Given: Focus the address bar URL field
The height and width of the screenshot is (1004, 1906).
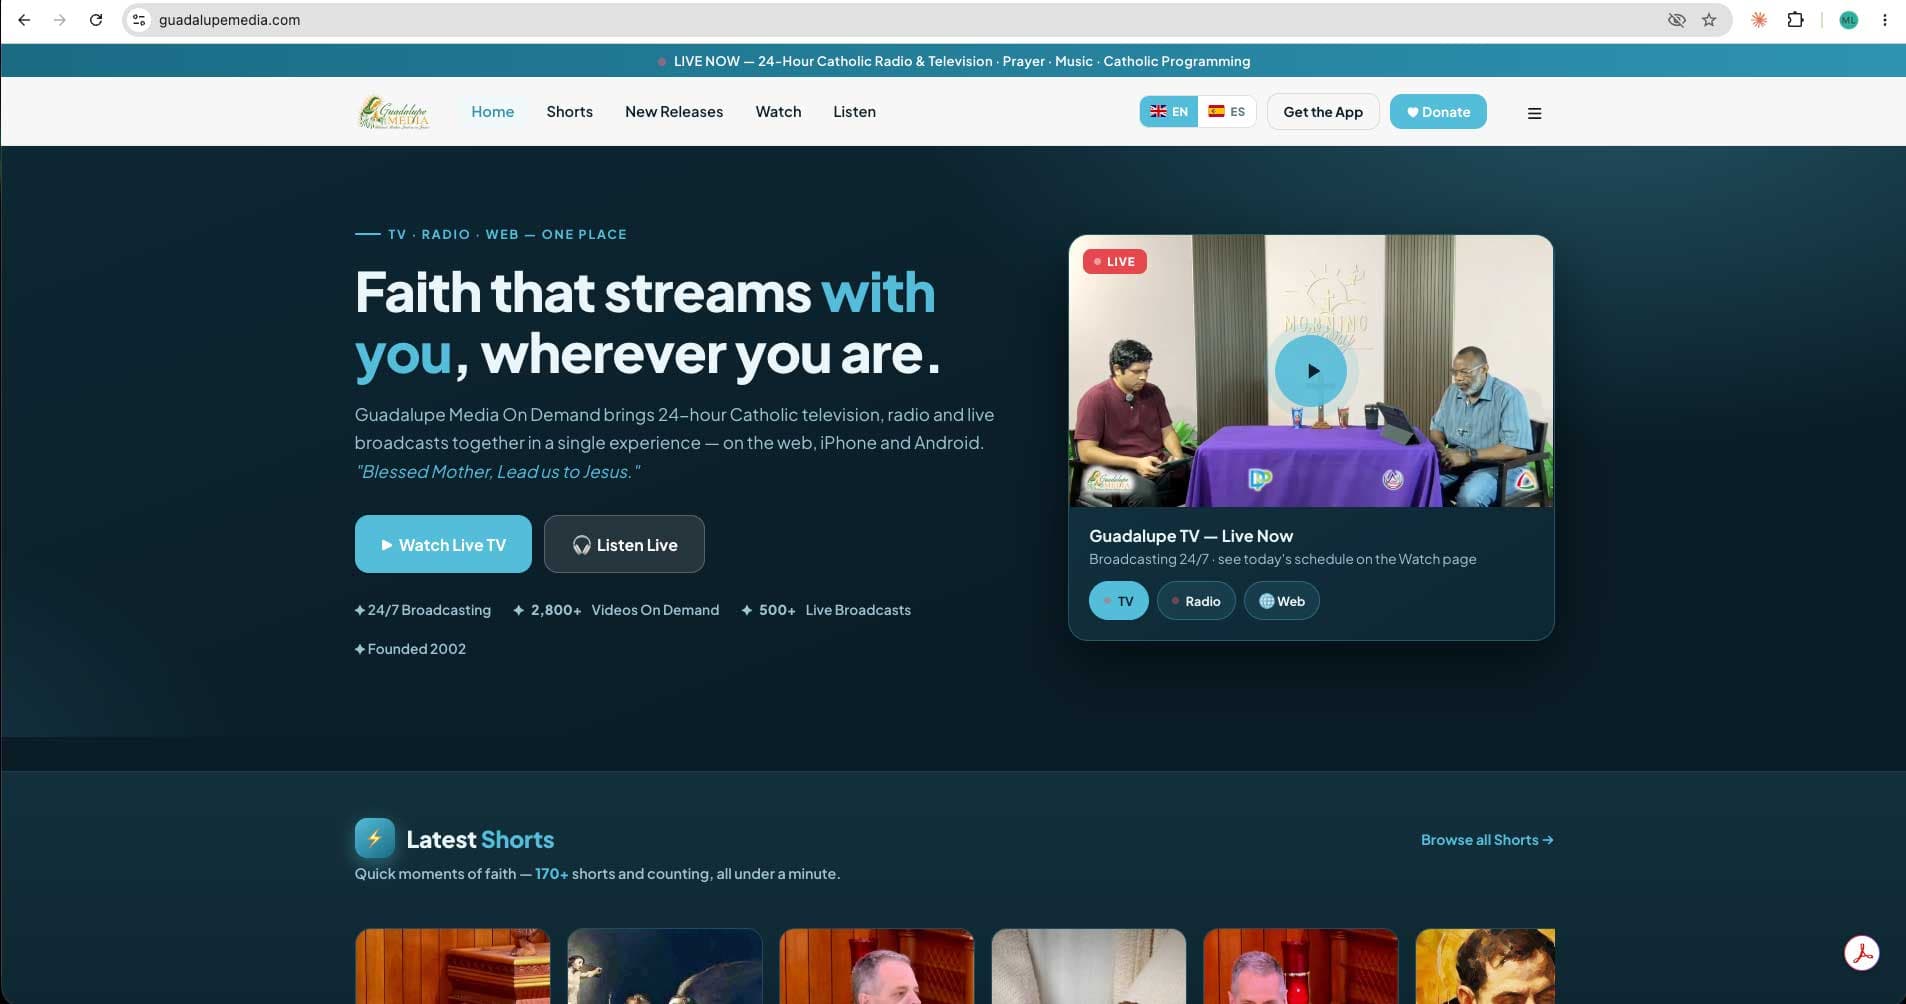Looking at the screenshot, I should pyautogui.click(x=900, y=20).
